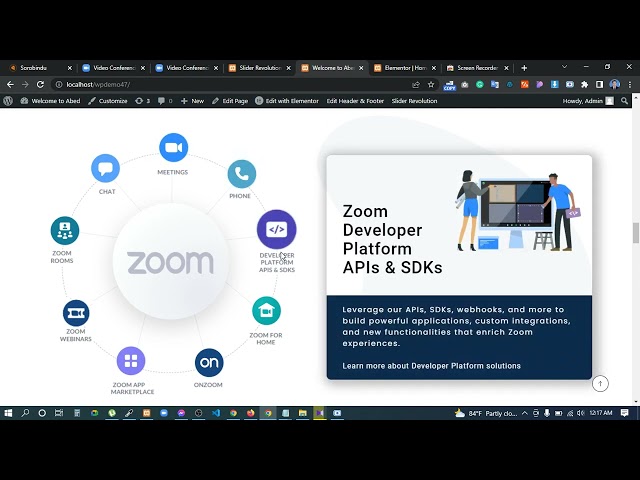Click Edit Header & Footer

[355, 101]
